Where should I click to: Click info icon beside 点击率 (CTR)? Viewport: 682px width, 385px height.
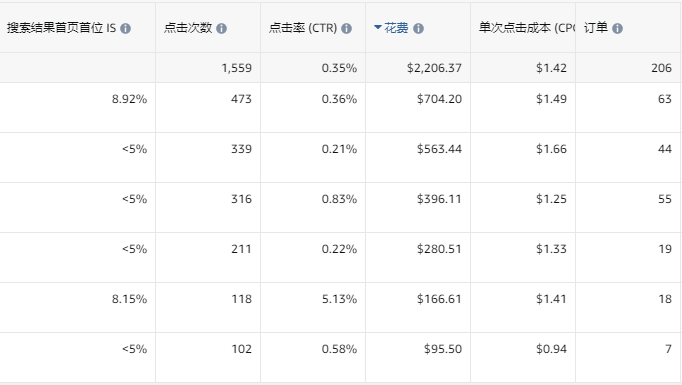[x=346, y=29]
